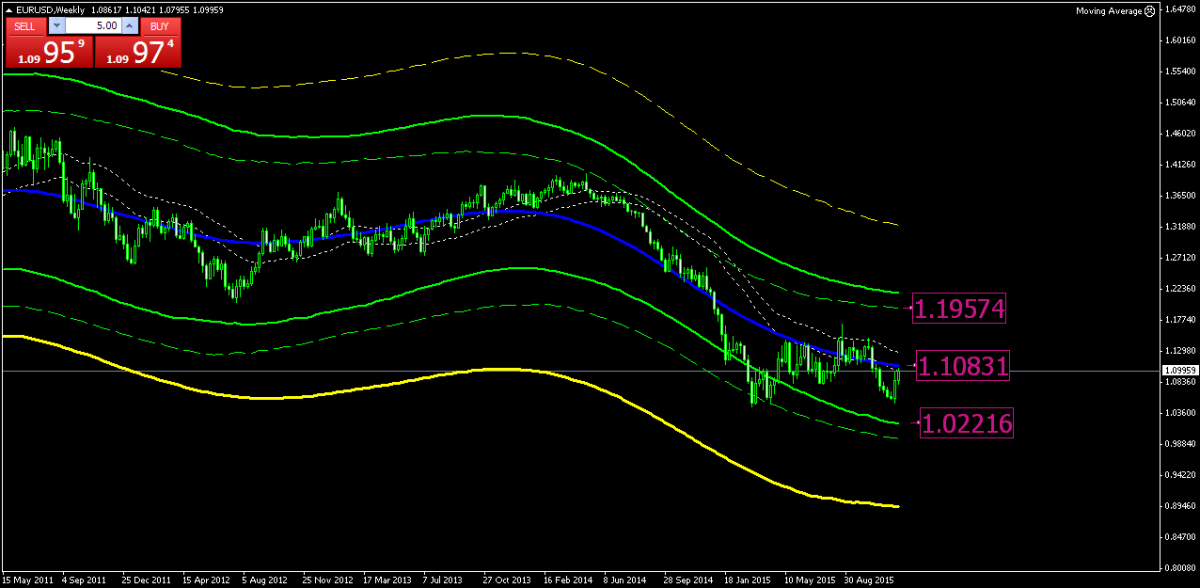Collapse the one-click trading panel arrow
1200x588 pixels.
click(x=9, y=9)
